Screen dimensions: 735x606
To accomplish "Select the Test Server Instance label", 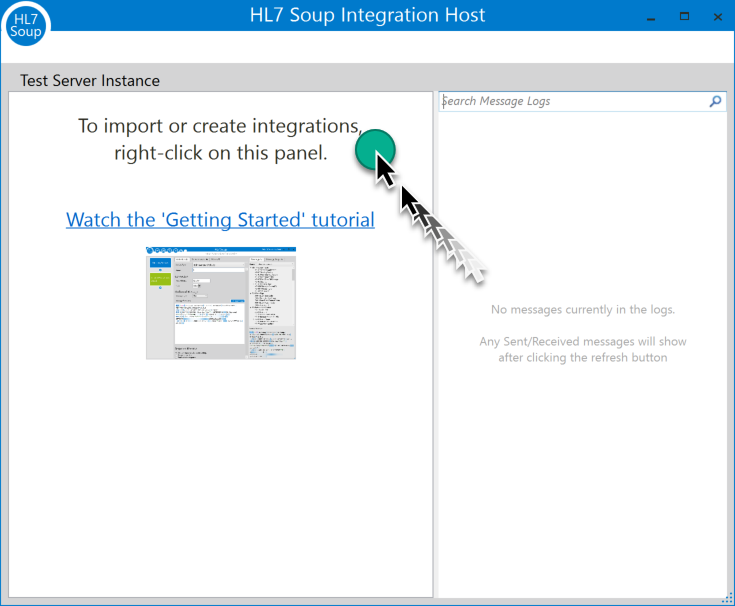I will (x=90, y=81).
